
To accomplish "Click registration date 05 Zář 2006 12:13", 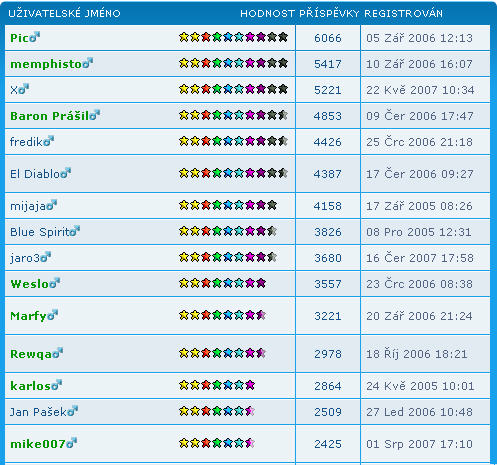I will pos(419,38).
